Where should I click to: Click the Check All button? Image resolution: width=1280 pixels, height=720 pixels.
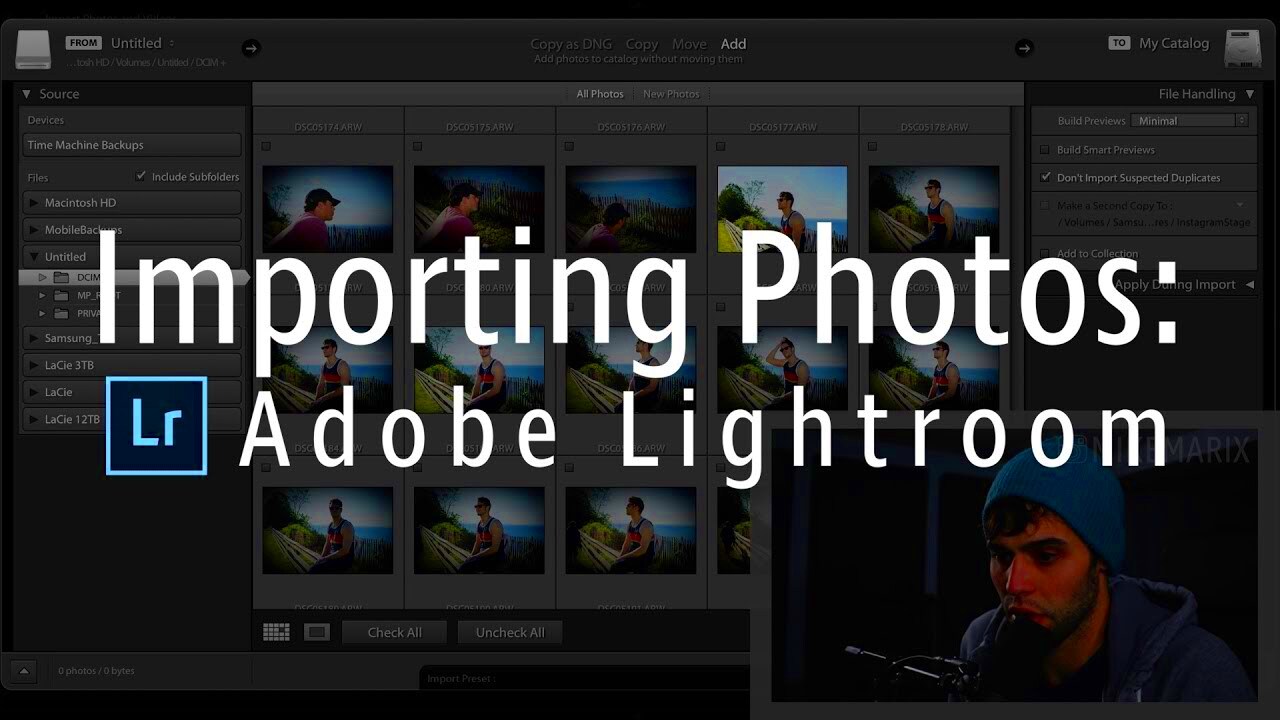pos(394,632)
